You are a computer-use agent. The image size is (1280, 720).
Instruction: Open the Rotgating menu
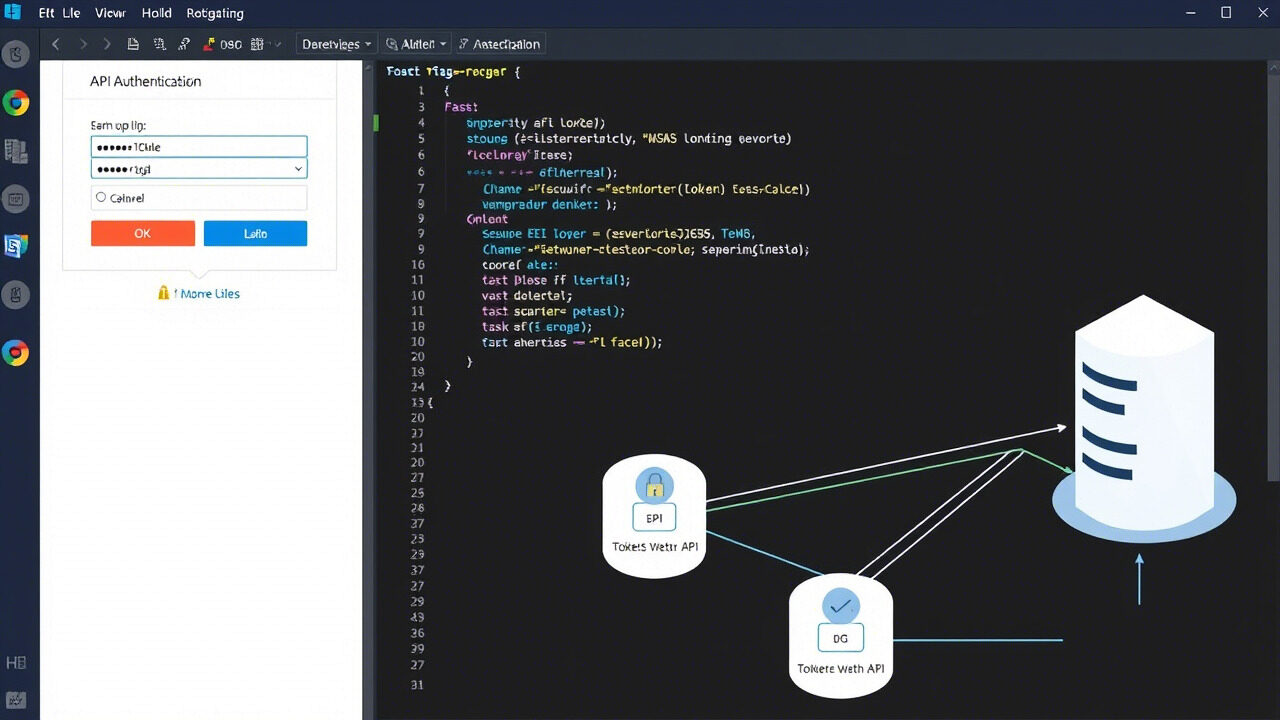pos(215,13)
